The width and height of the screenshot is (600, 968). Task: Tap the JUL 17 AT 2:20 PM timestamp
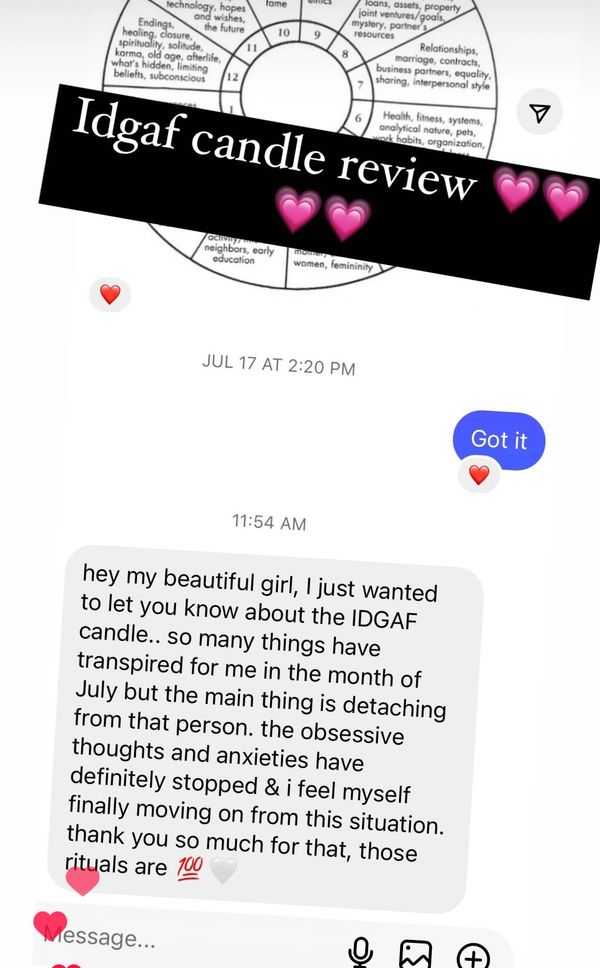(x=278, y=364)
